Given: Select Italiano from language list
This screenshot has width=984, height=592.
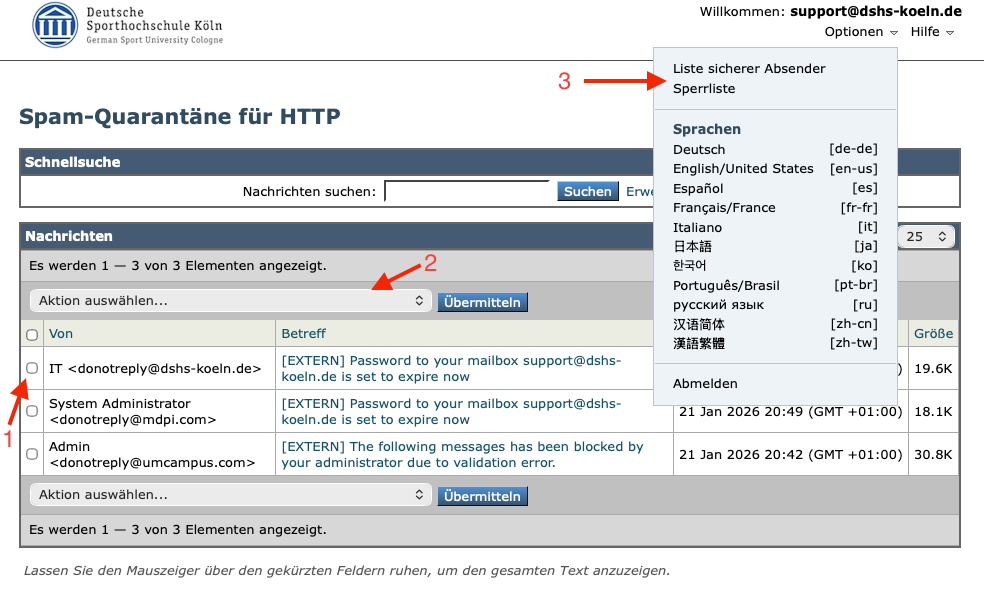Looking at the screenshot, I should coord(697,227).
